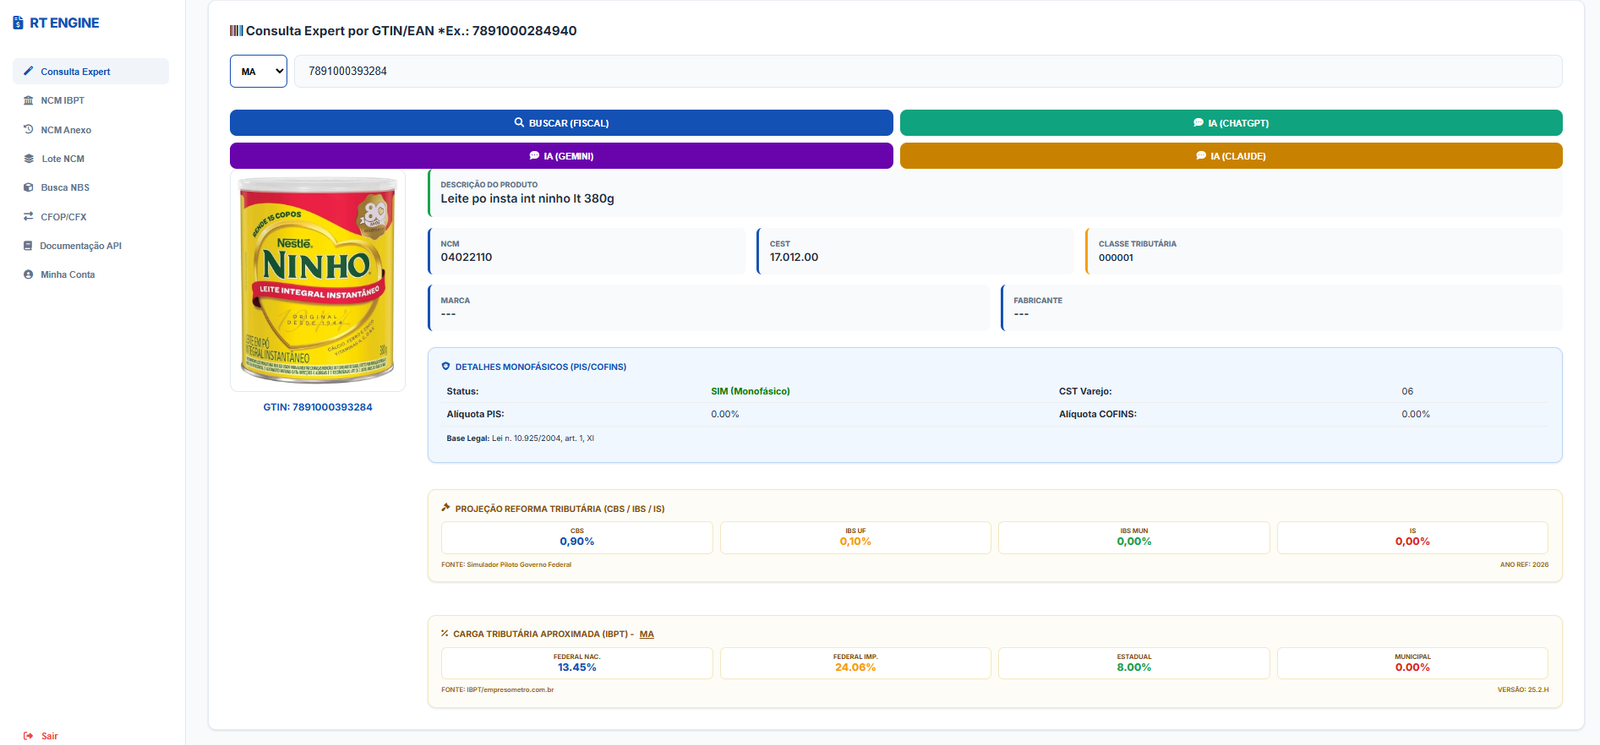Image resolution: width=1600 pixels, height=745 pixels.
Task: Click the MA link in Carga Tributária header
Action: (646, 634)
